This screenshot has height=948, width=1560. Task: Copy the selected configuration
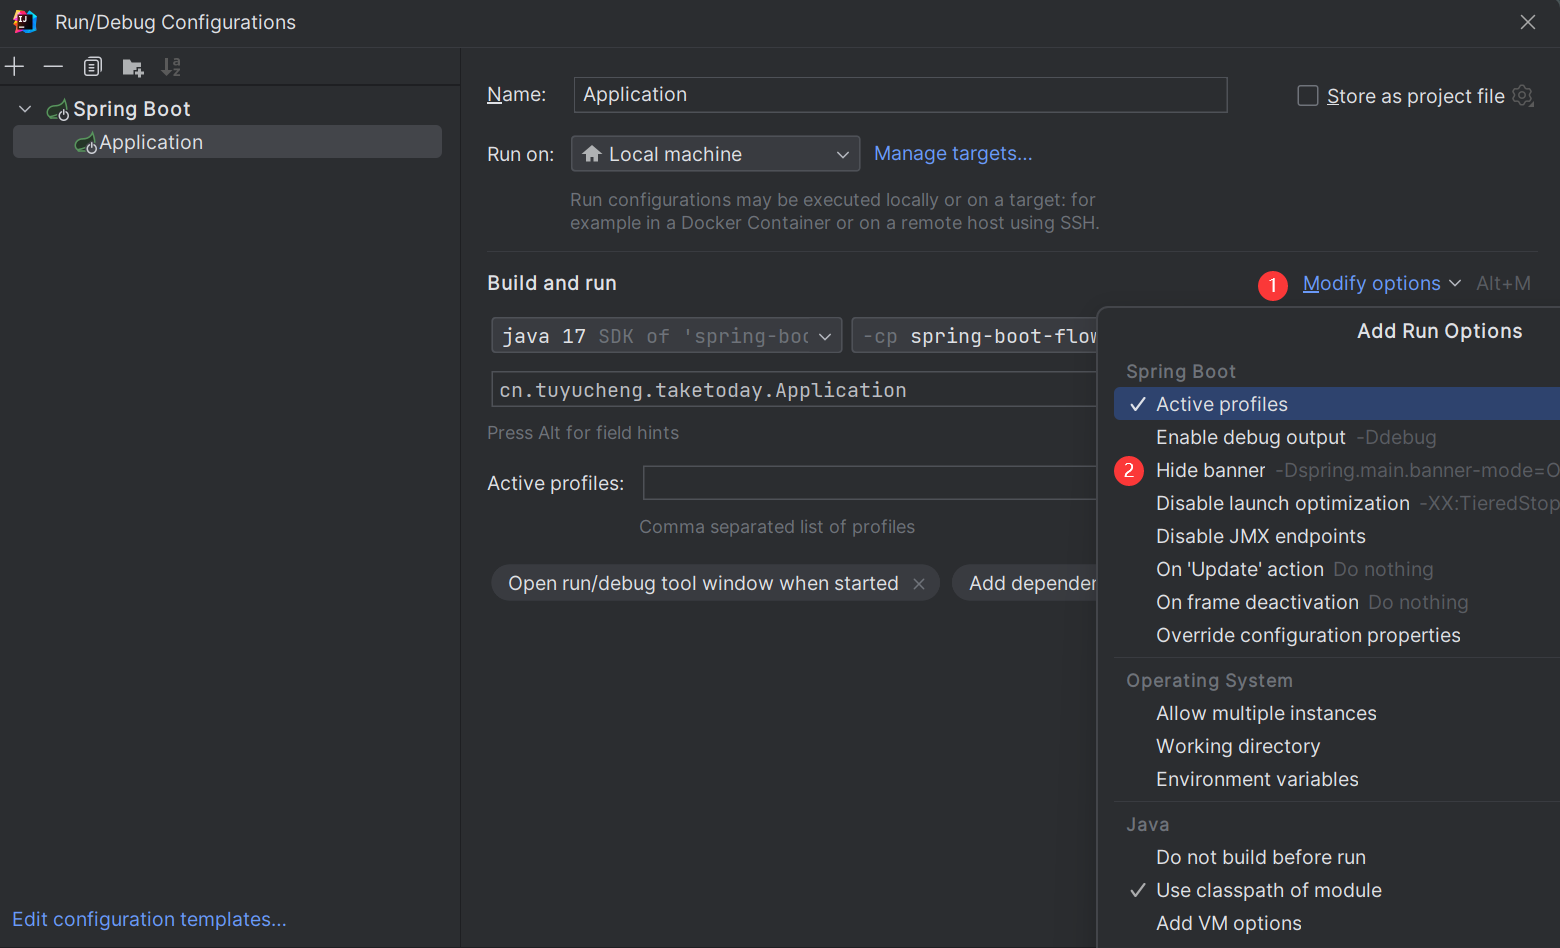pyautogui.click(x=93, y=67)
